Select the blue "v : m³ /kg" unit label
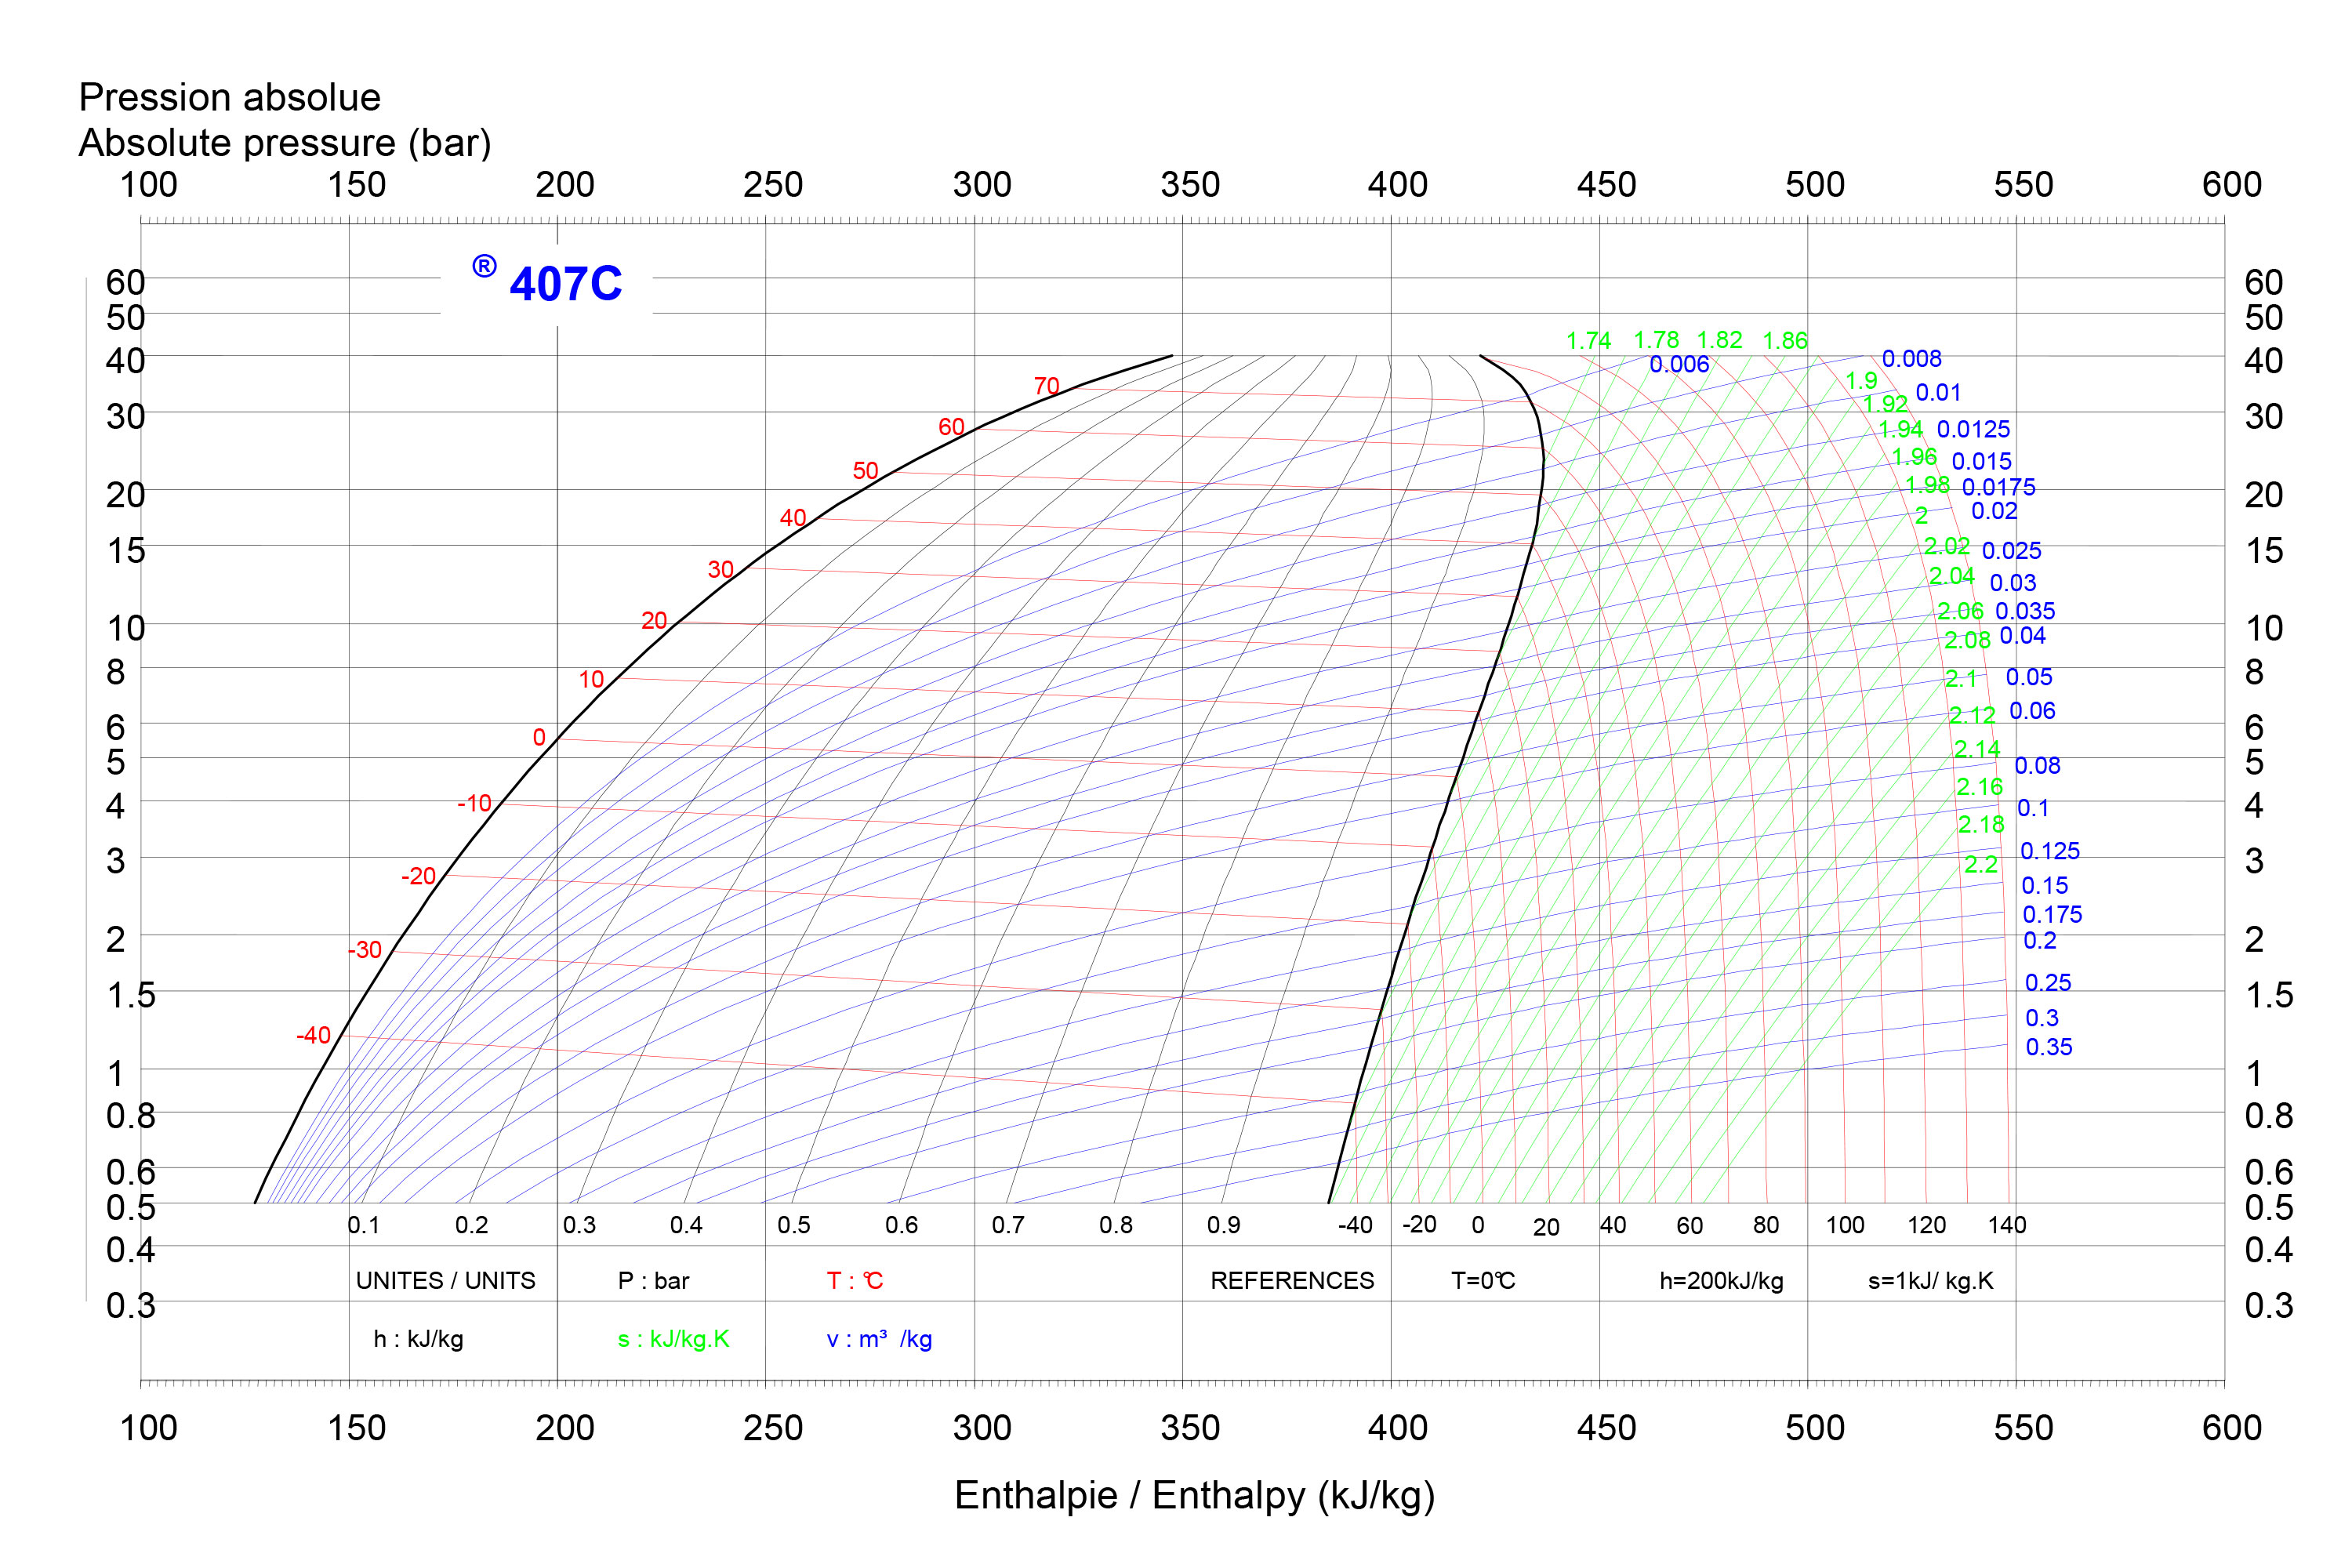 tap(879, 1339)
